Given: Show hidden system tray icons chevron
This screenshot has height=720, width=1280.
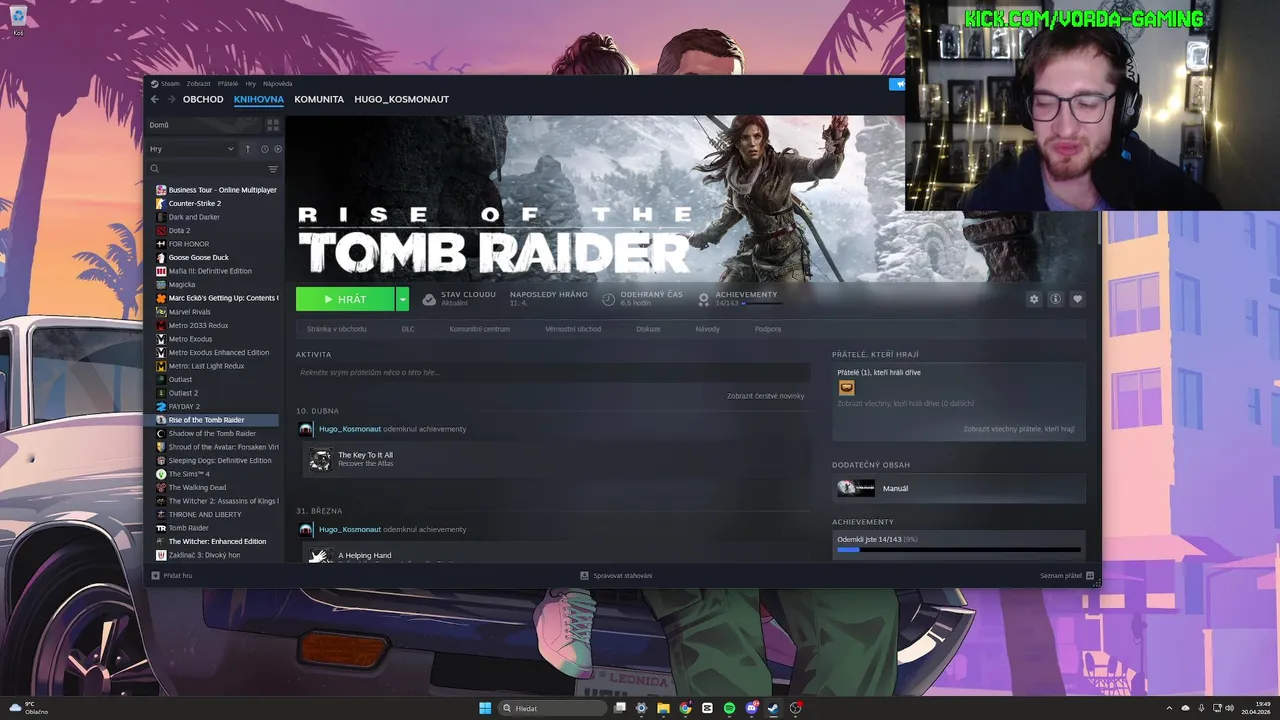Looking at the screenshot, I should [x=1171, y=708].
